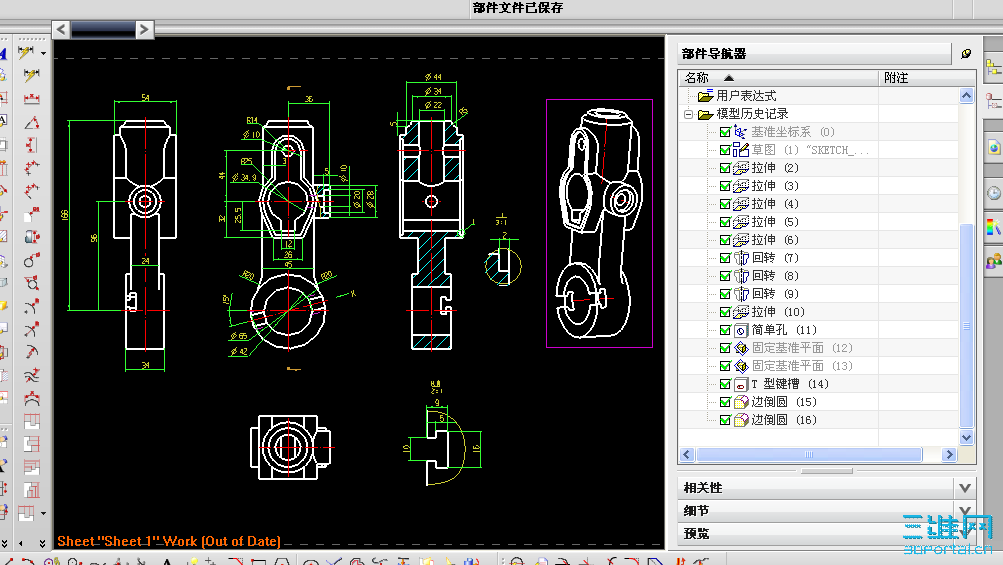1003x565 pixels.
Task: Select the inferred dimension tool
Action: point(26,52)
